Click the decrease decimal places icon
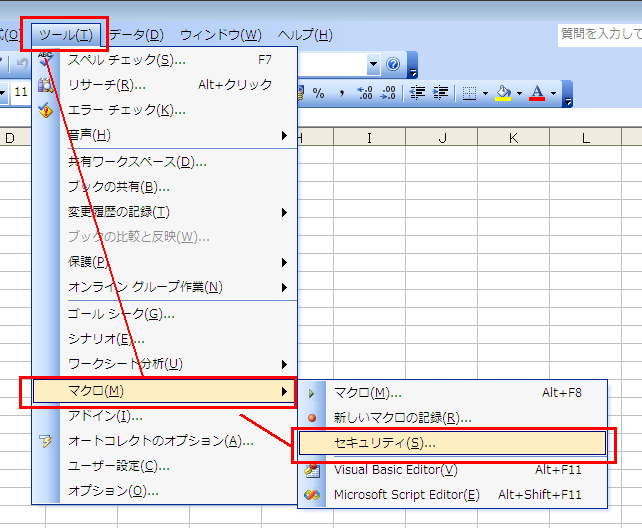 coord(387,93)
